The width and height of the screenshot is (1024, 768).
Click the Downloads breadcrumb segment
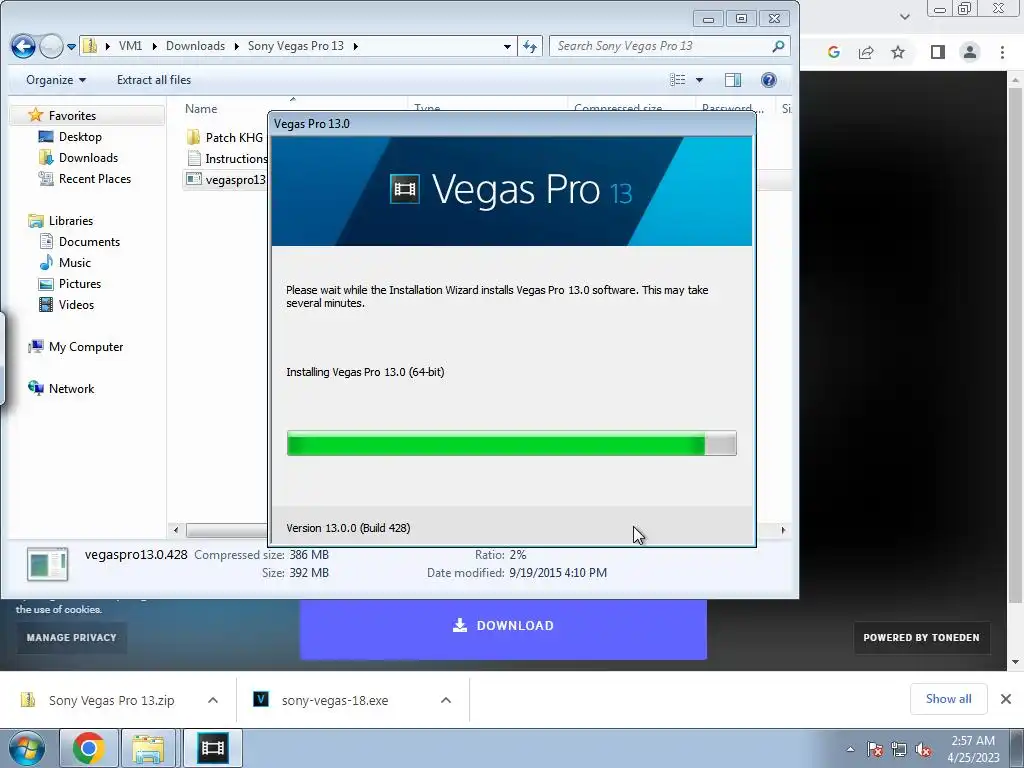point(195,46)
